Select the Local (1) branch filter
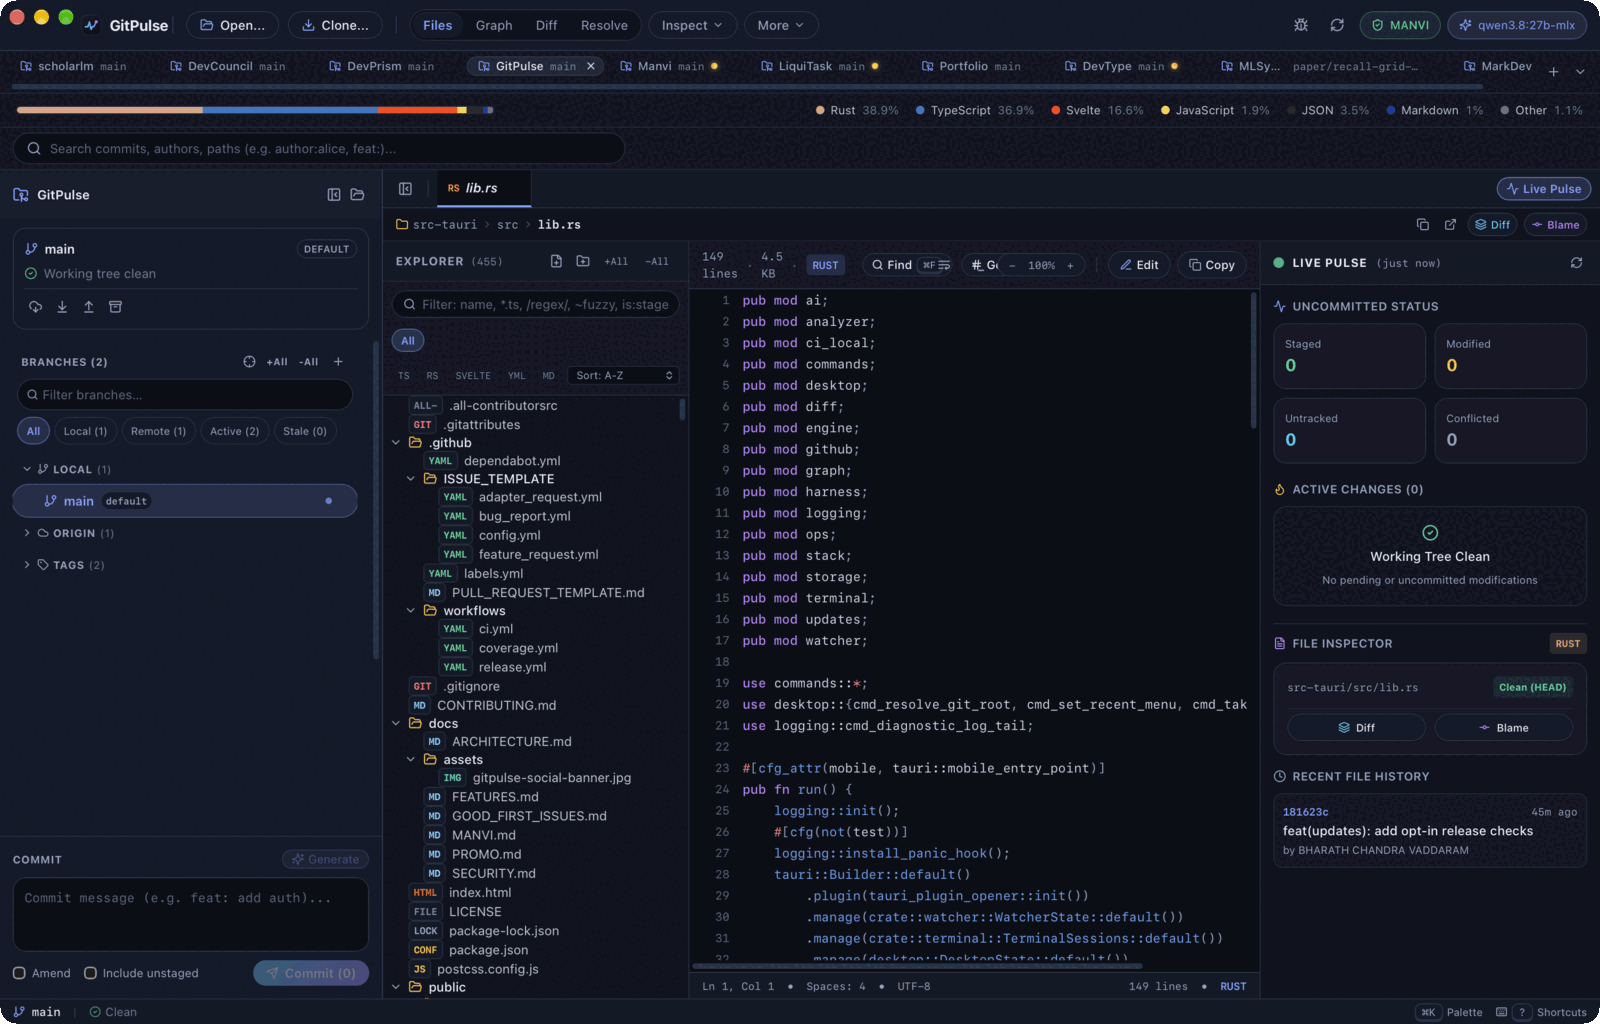1600x1024 pixels. pyautogui.click(x=85, y=431)
